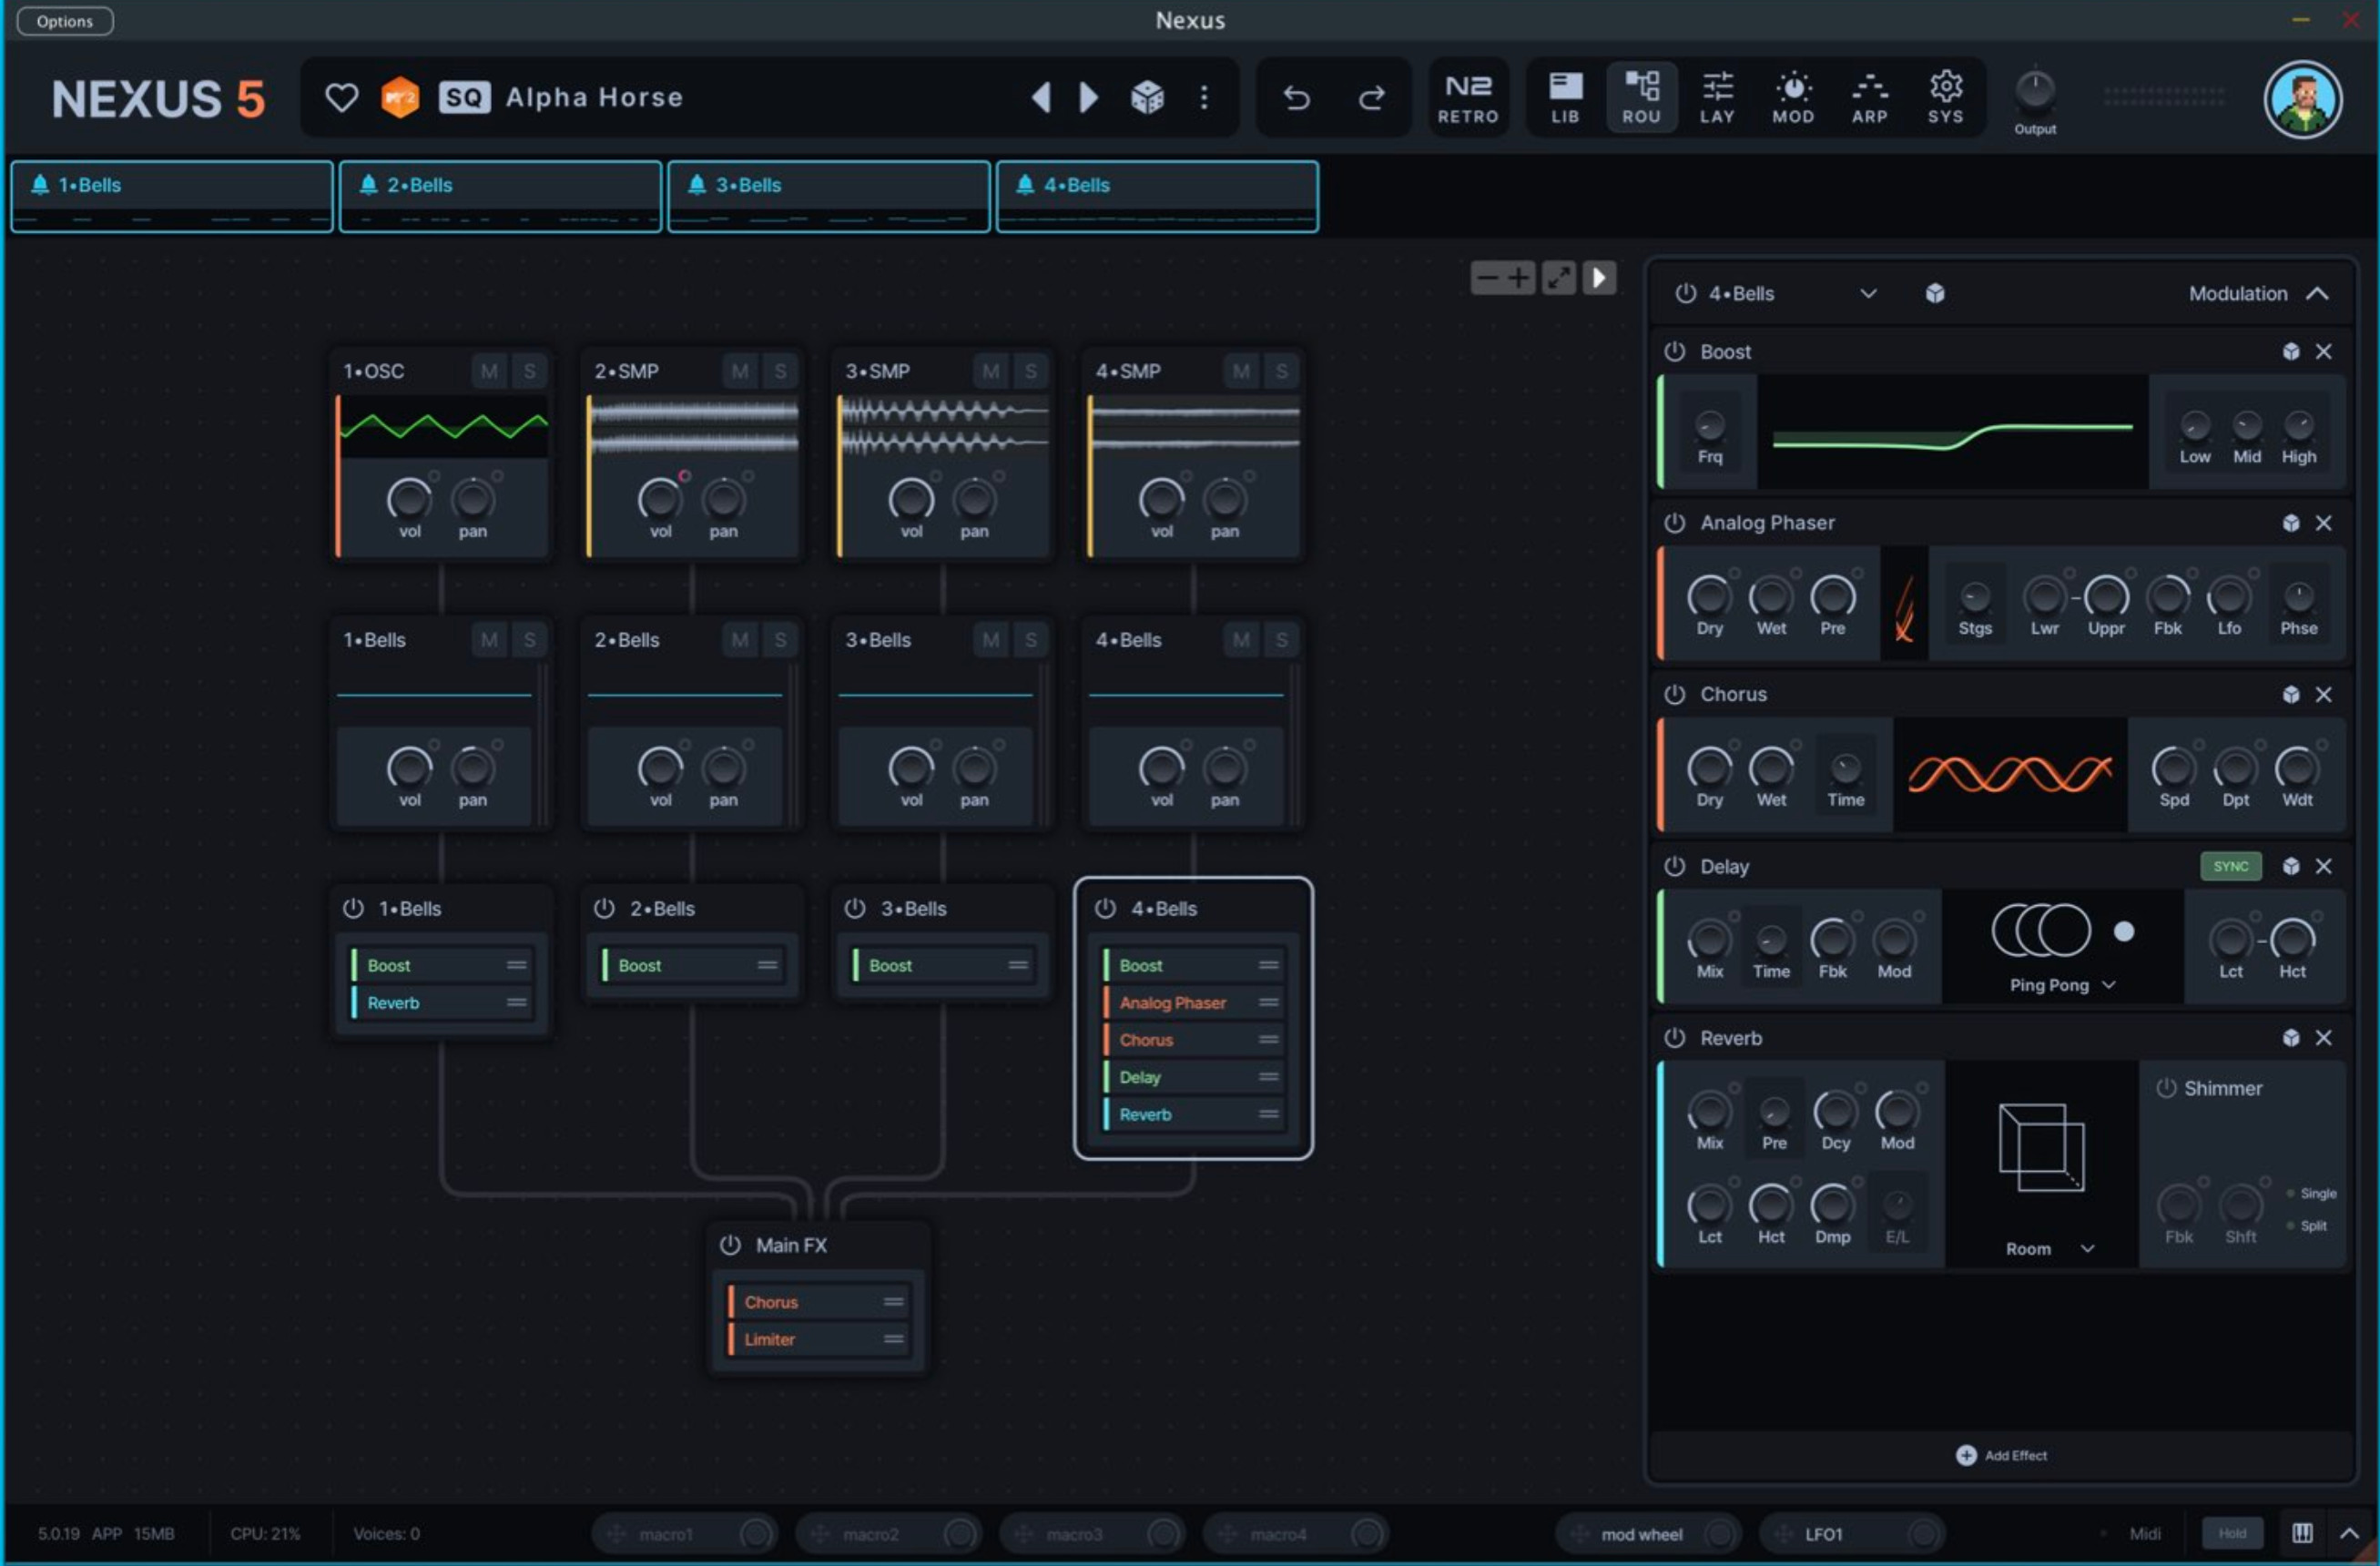Image resolution: width=2380 pixels, height=1566 pixels.
Task: Switch to the ROU routing tab
Action: pos(1641,98)
